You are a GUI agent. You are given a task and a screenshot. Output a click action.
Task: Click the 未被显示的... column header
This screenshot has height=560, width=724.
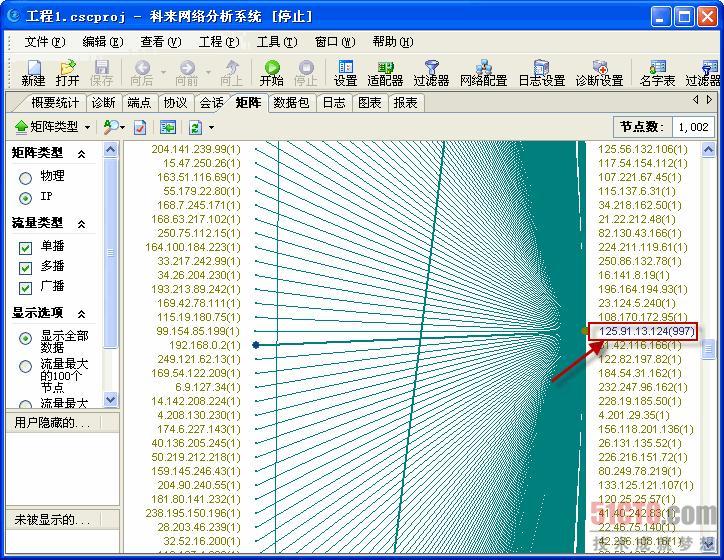53,520
